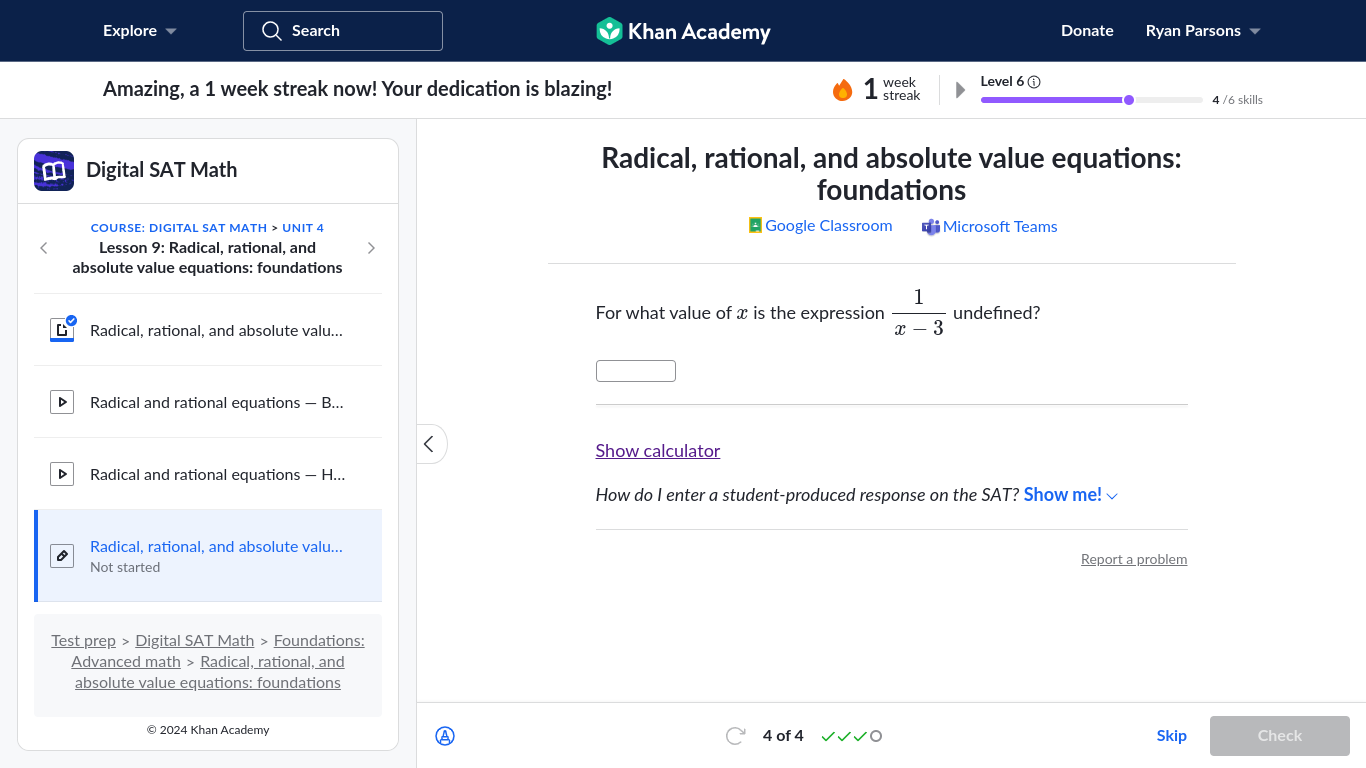Screen dimensions: 1366x768
Task: Click the restart refresh icon near 4 of 4
Action: pyautogui.click(x=735, y=736)
